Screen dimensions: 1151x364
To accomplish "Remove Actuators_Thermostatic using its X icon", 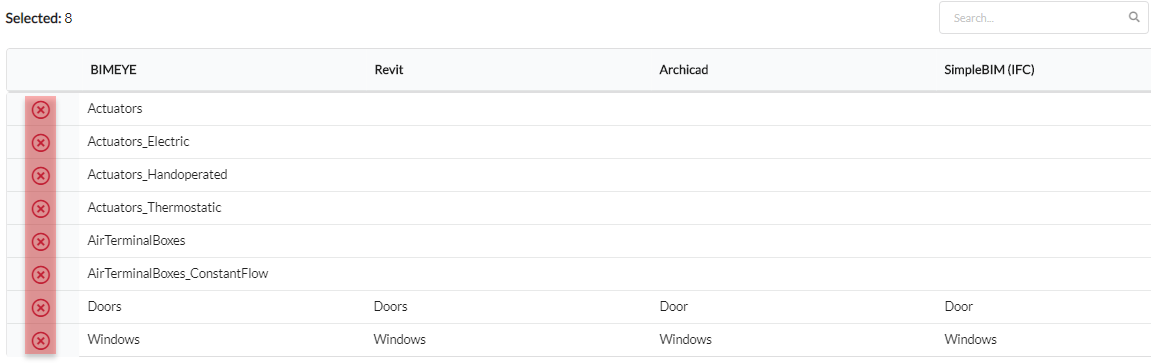I will tap(41, 208).
